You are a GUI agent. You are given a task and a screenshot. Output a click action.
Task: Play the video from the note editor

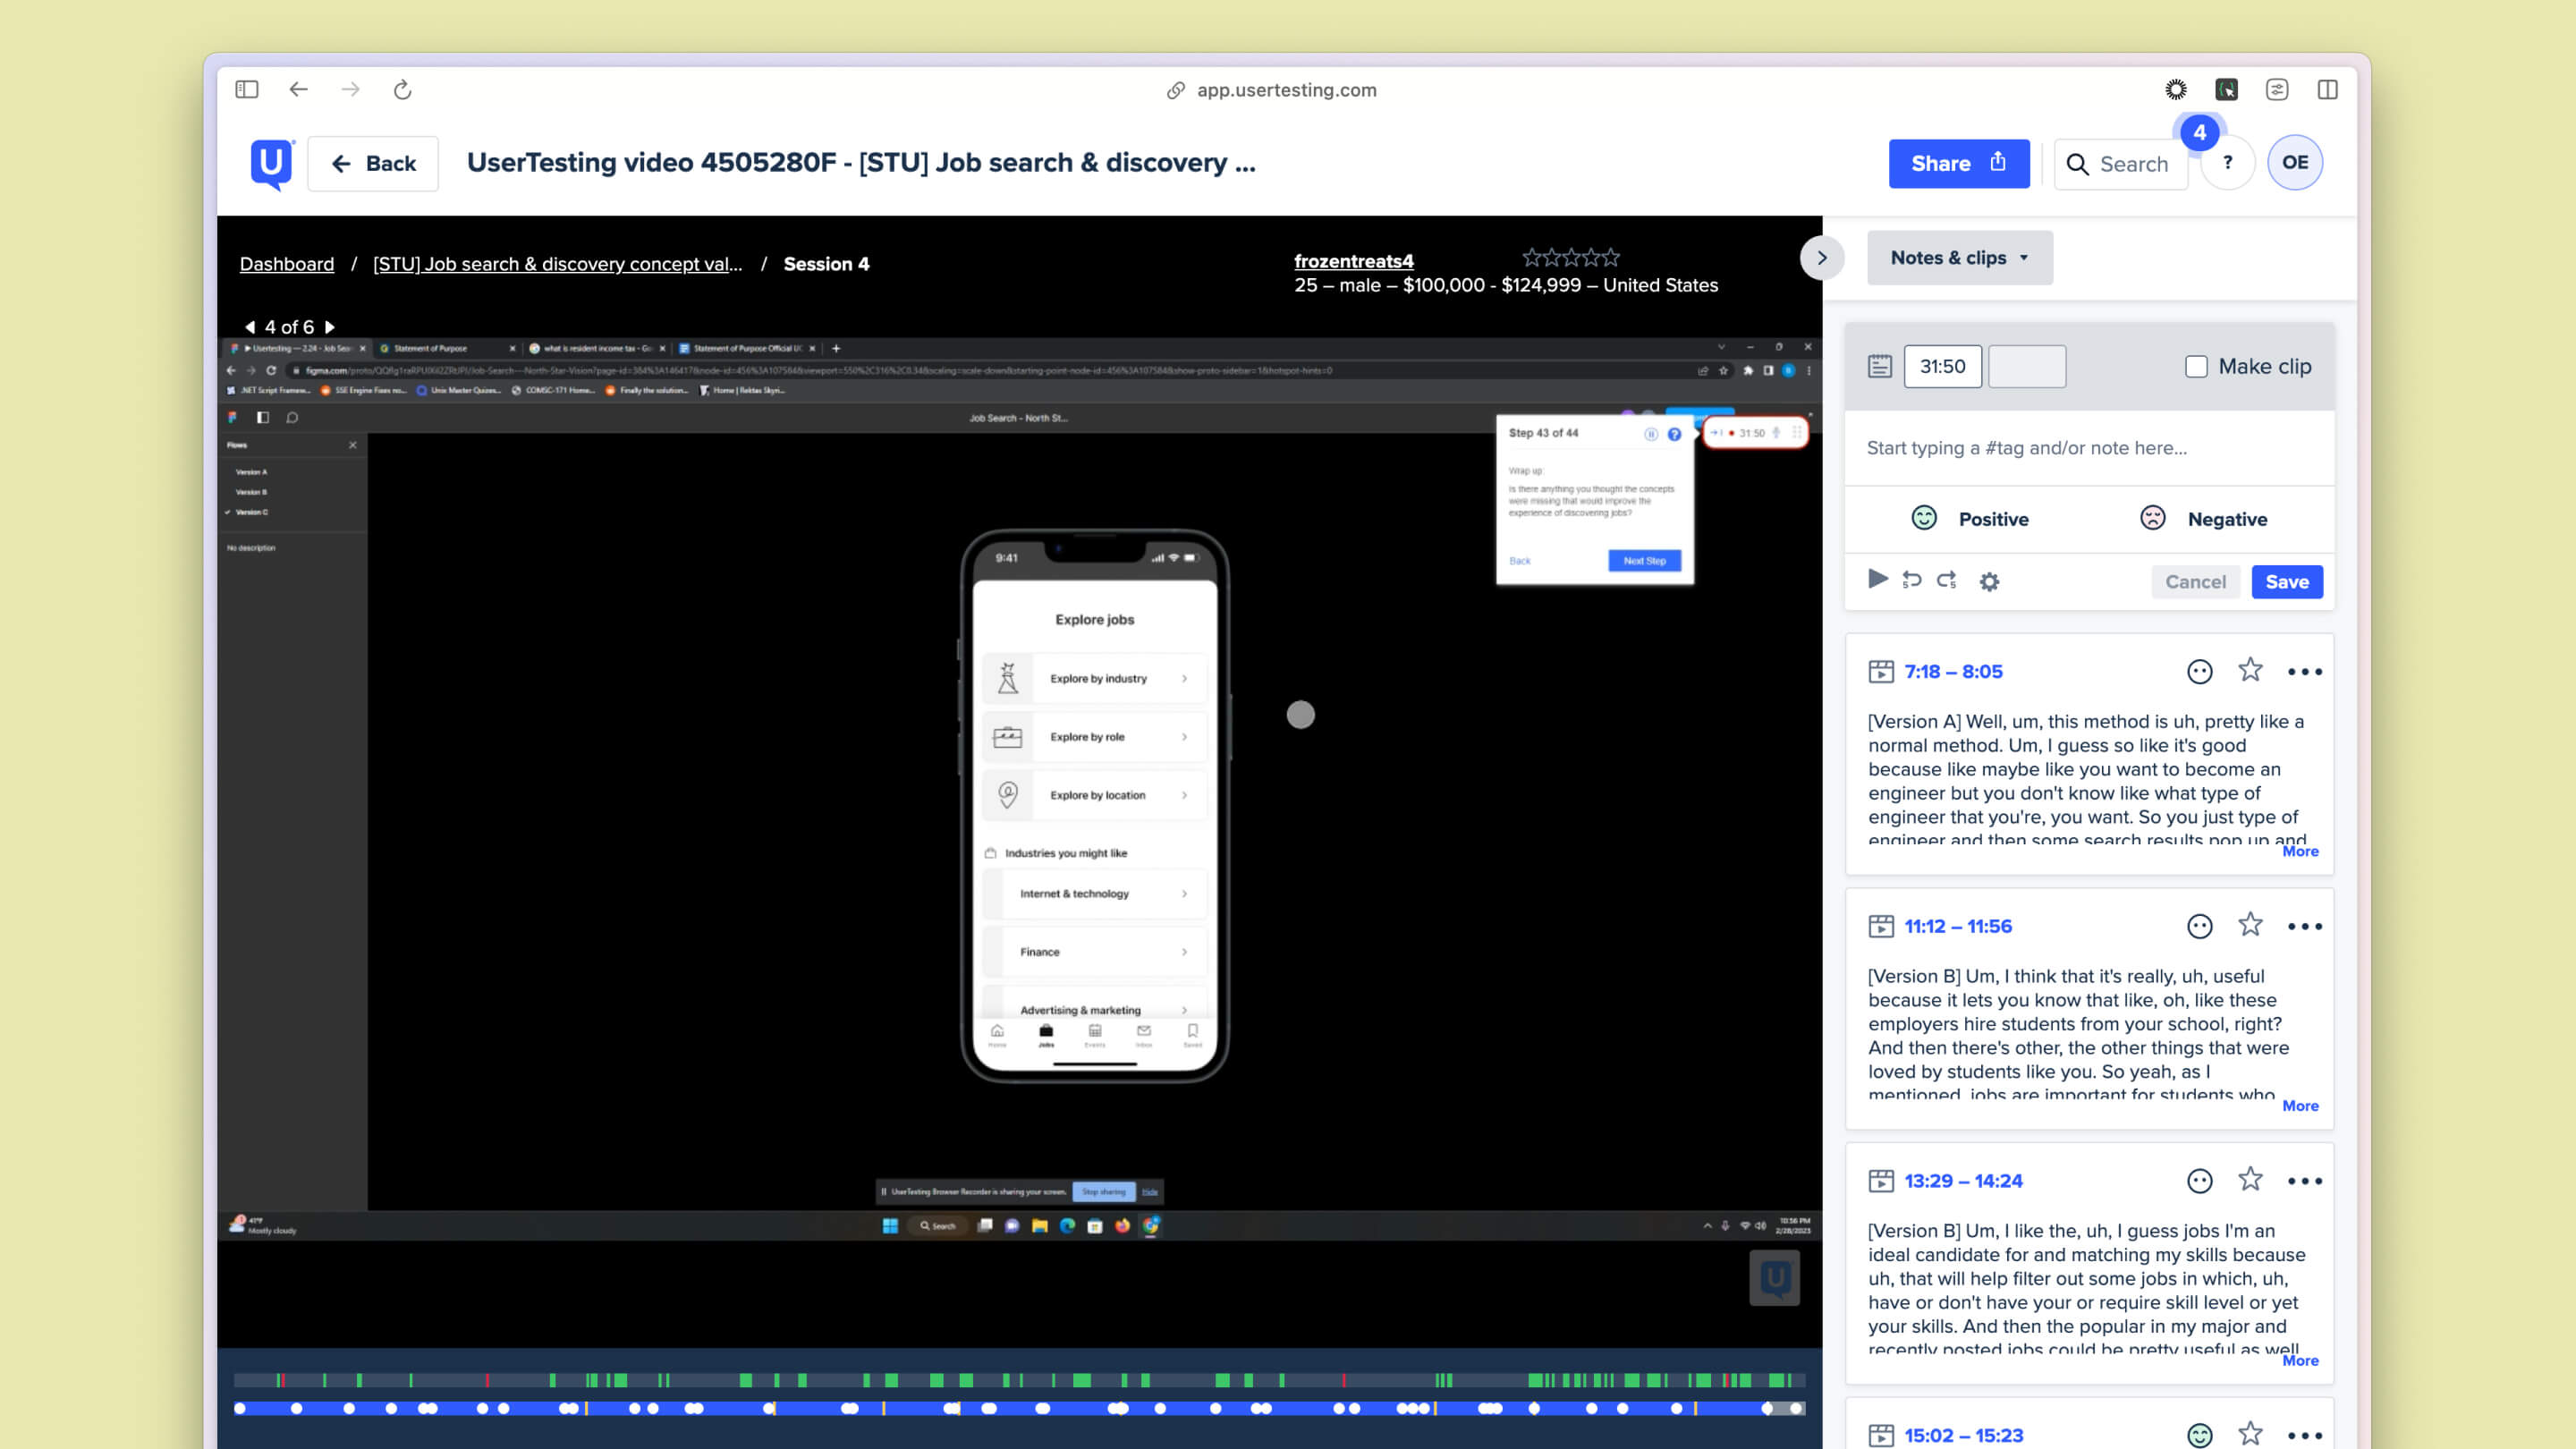click(1878, 579)
